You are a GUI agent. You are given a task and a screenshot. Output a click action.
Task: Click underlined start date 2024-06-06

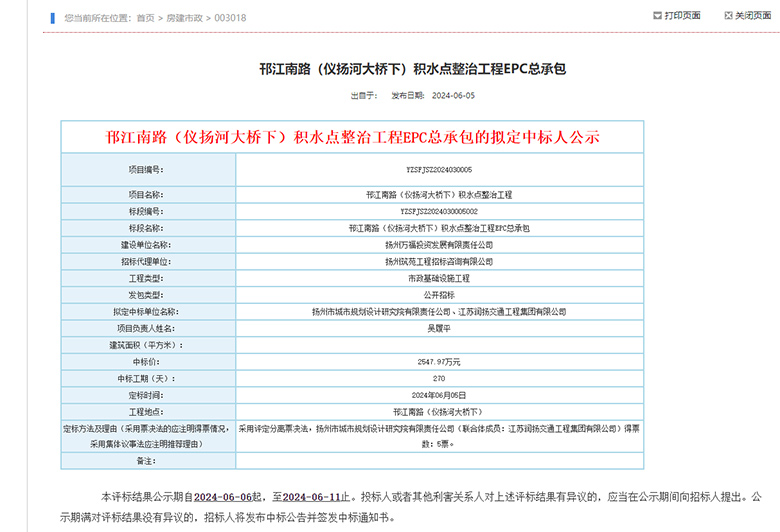coord(223,497)
